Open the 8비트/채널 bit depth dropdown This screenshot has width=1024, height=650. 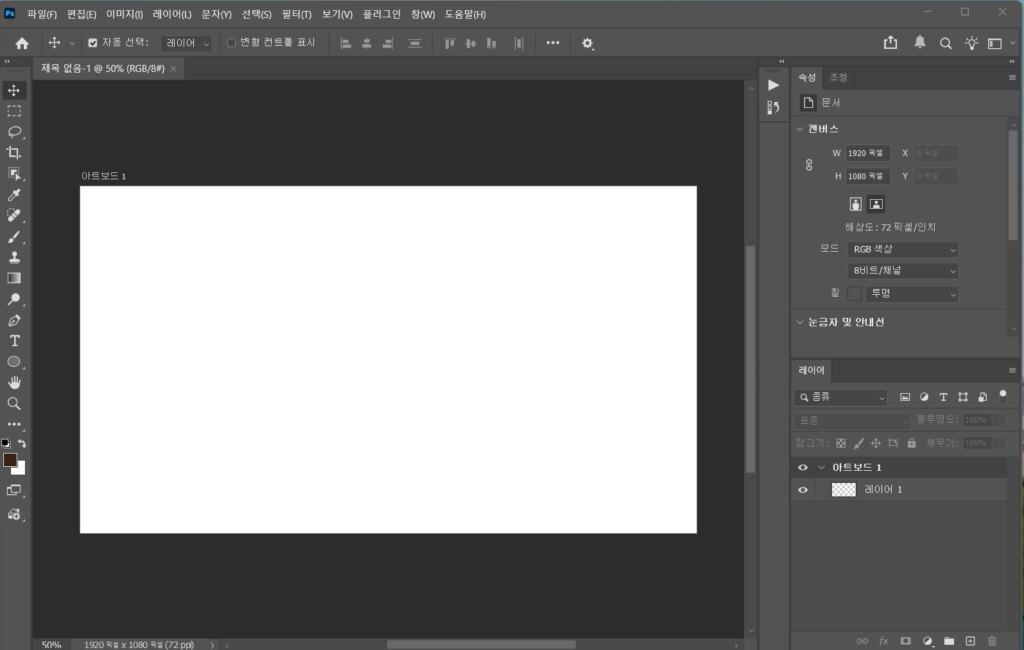(x=902, y=271)
